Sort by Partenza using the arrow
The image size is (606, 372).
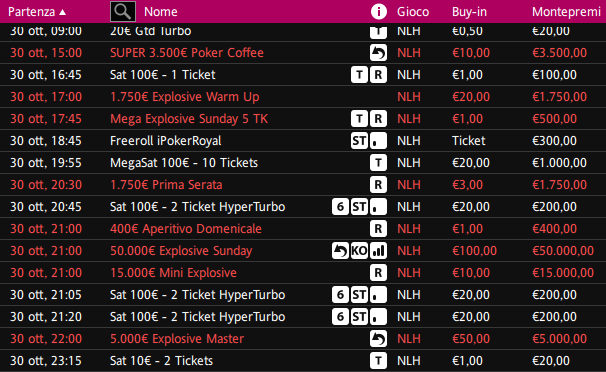[63, 12]
